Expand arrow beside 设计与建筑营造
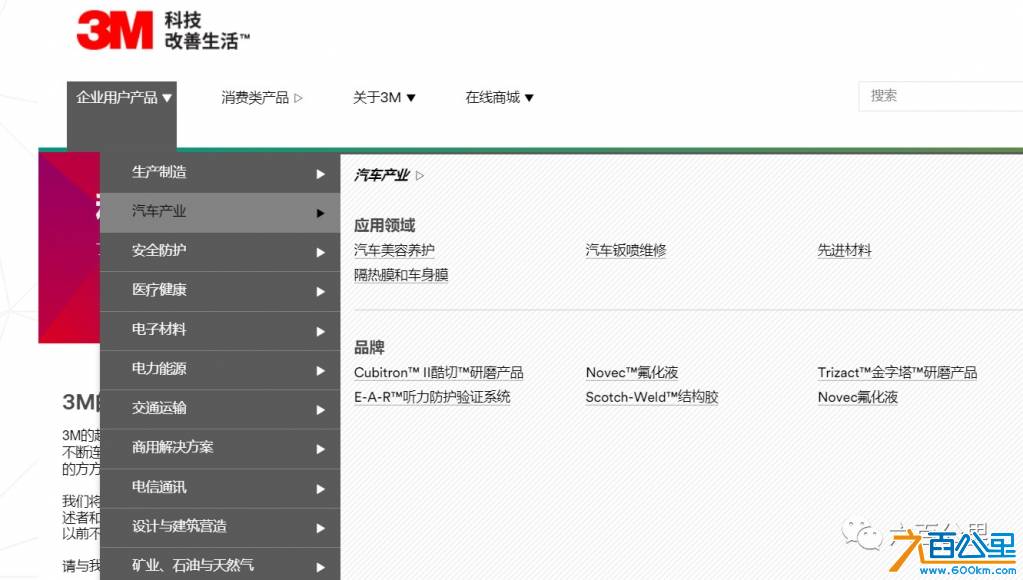 point(320,528)
